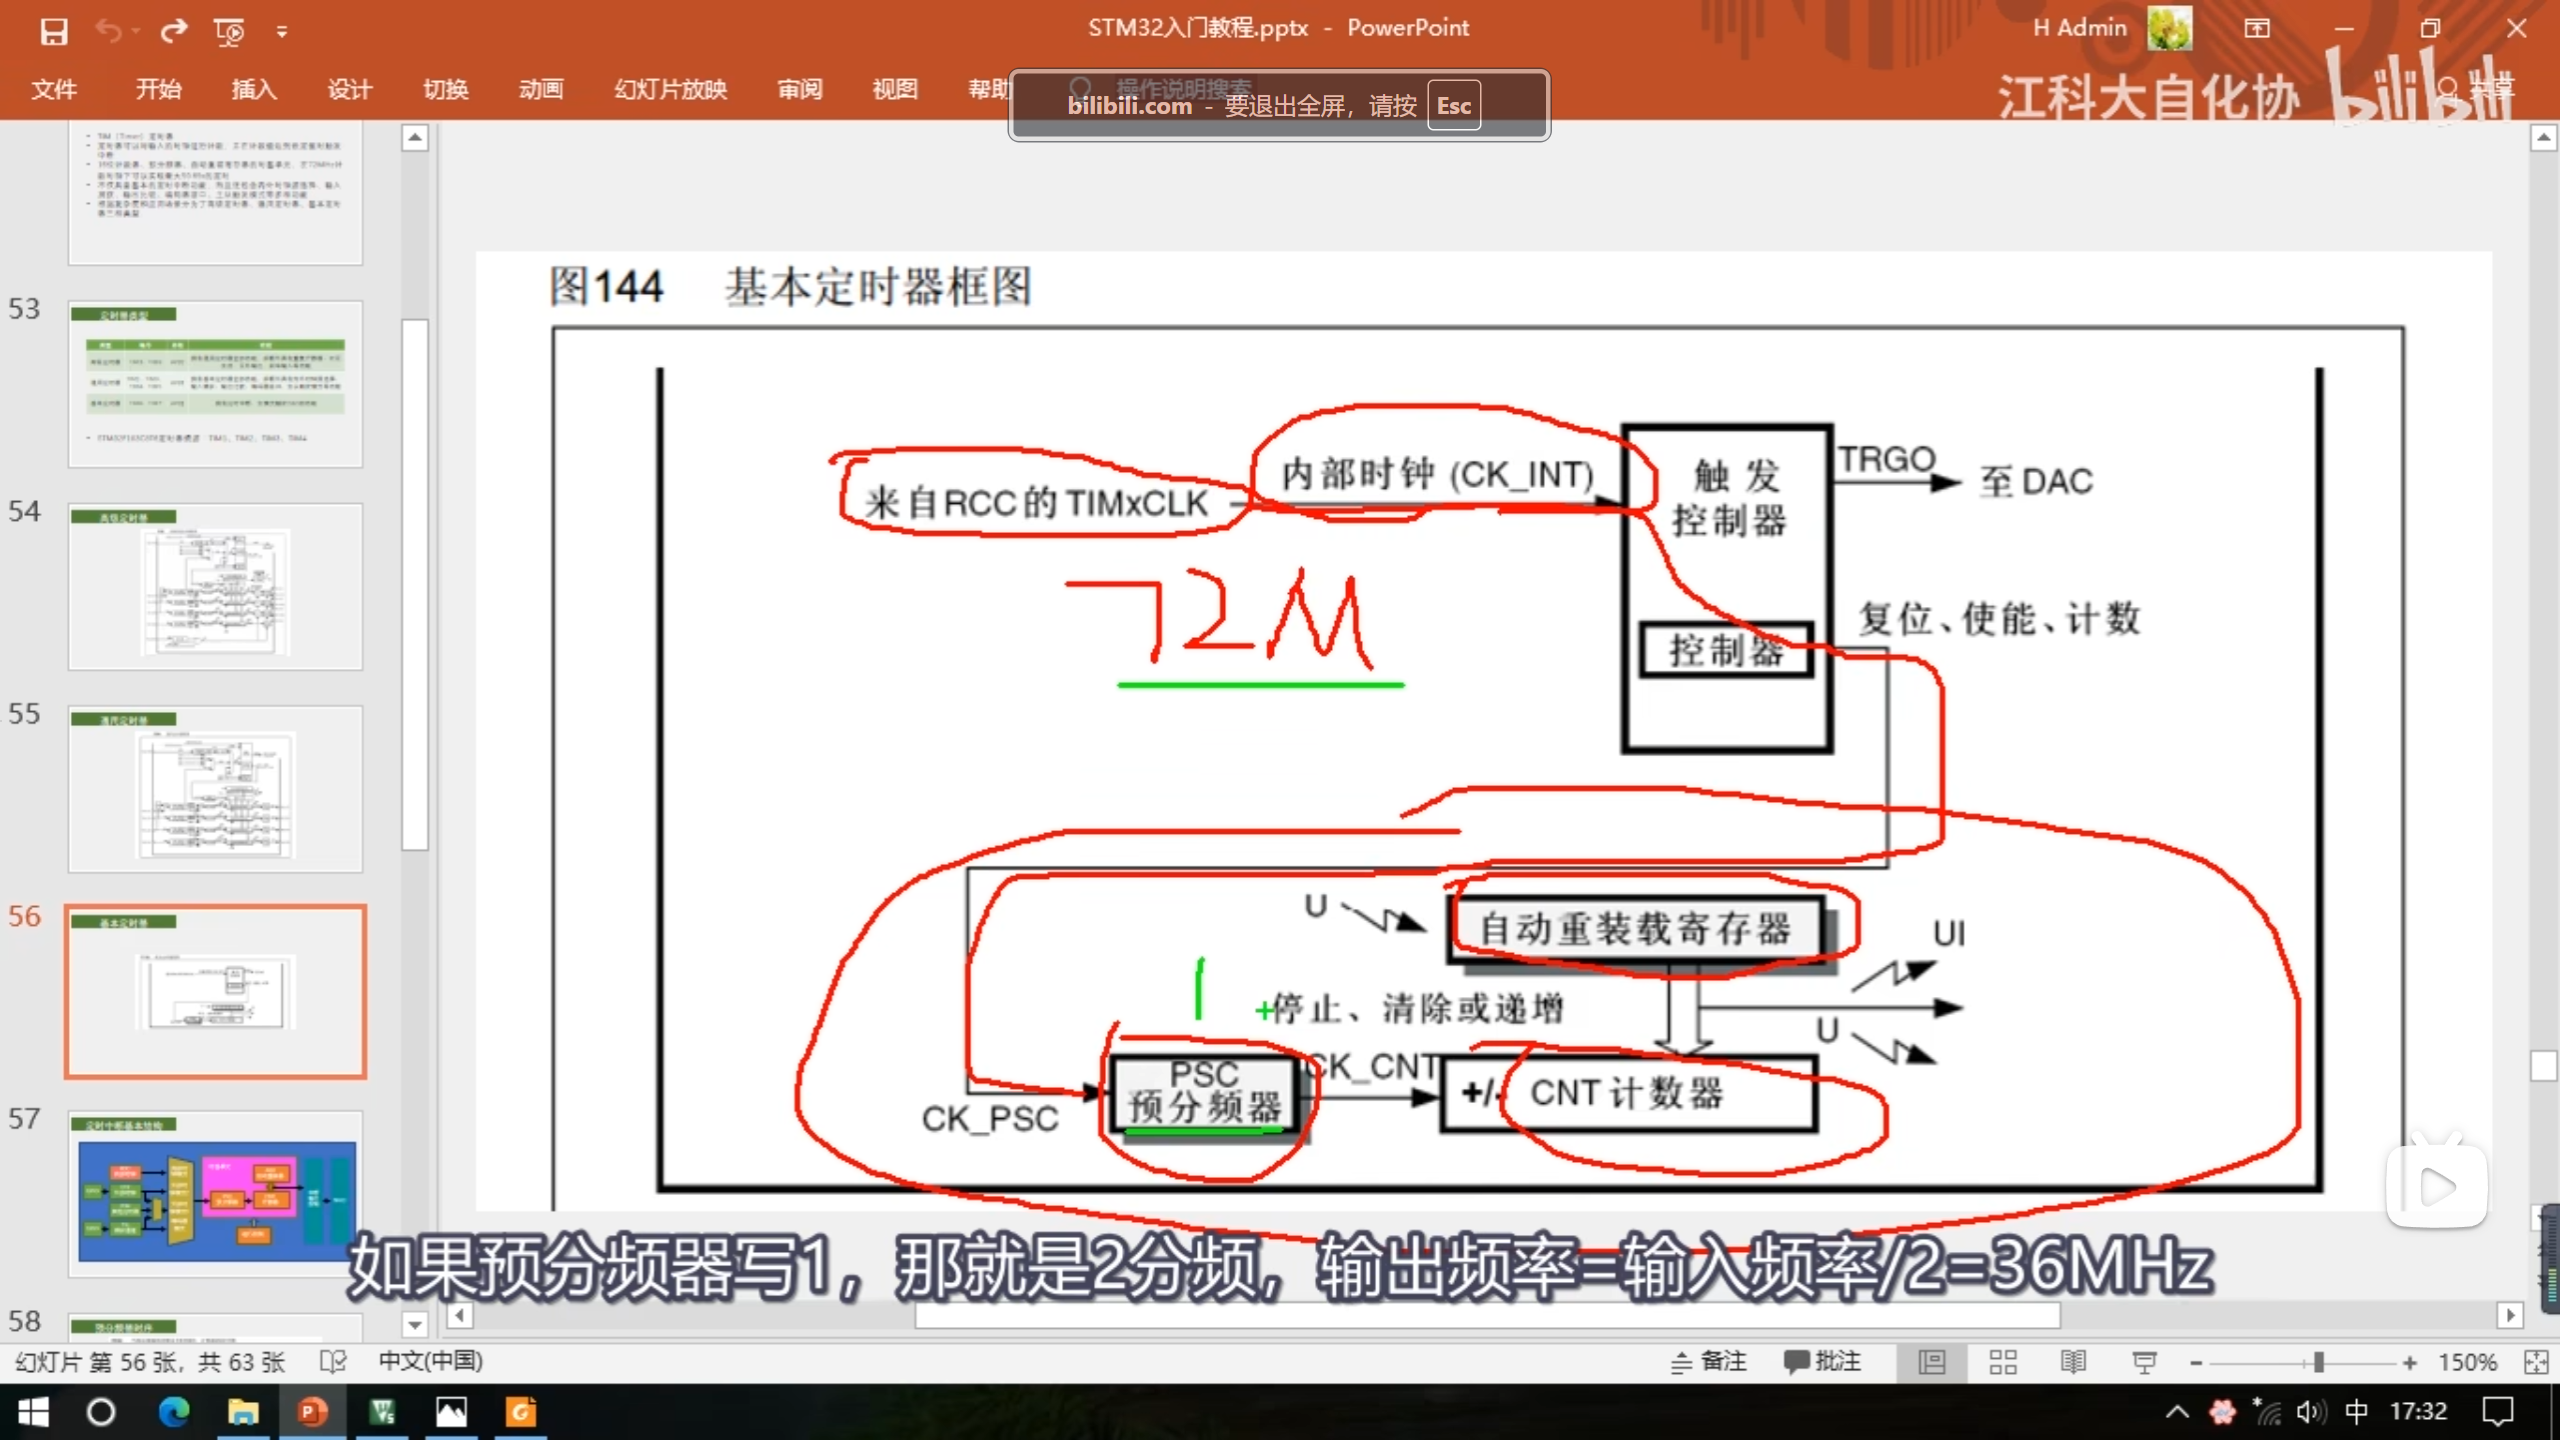Open the 动画 (Animations) ribbon tab

pyautogui.click(x=541, y=89)
